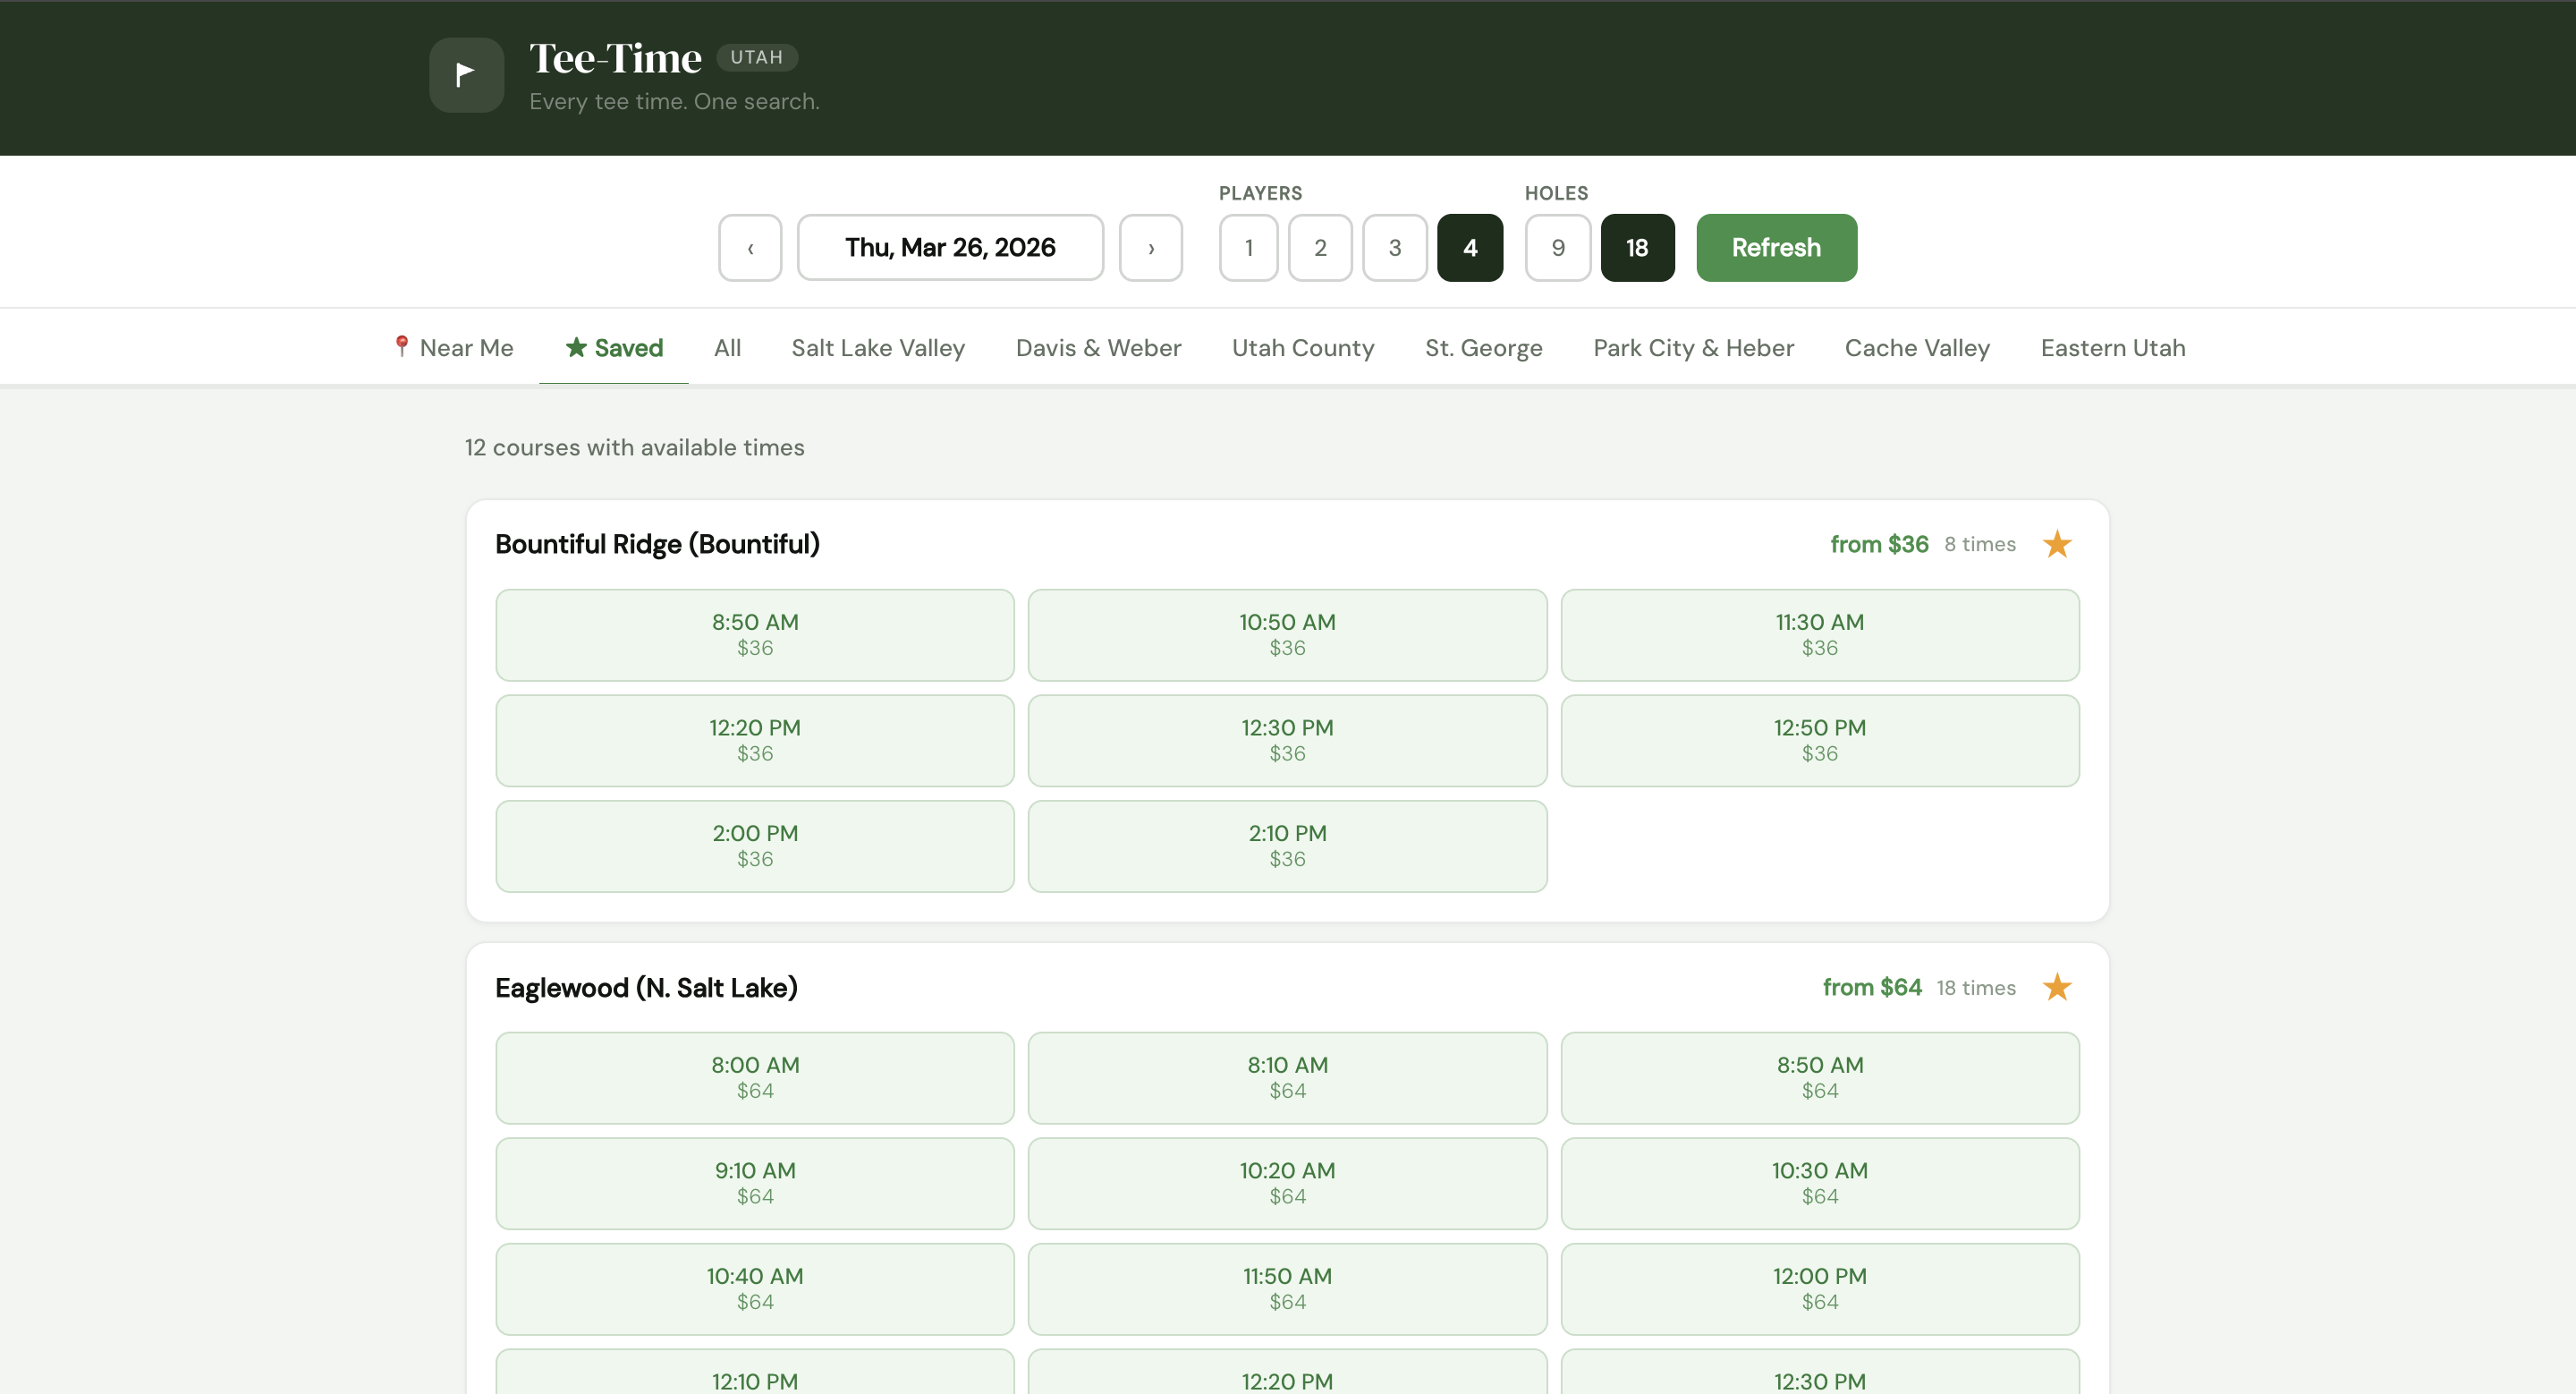Book the 12:00 PM time at Eaglewood
Image resolution: width=2576 pixels, height=1394 pixels.
click(x=1819, y=1289)
